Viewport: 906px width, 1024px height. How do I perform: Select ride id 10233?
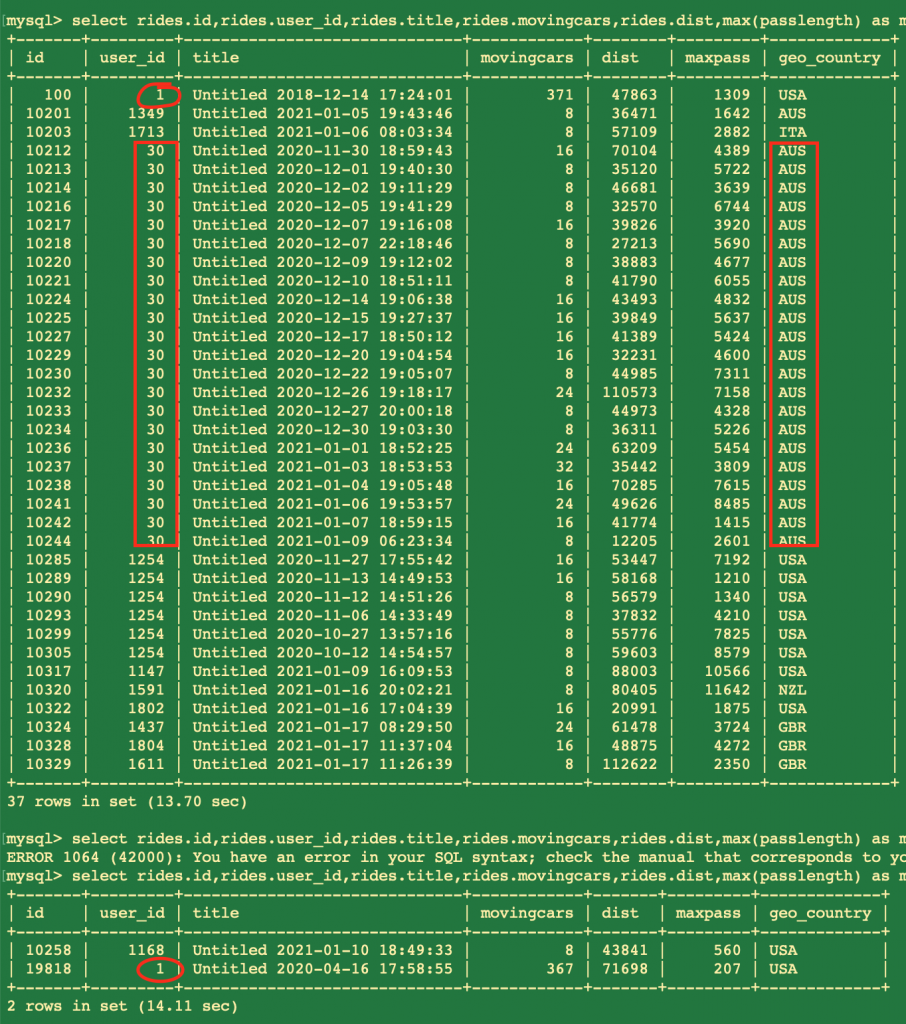point(48,411)
